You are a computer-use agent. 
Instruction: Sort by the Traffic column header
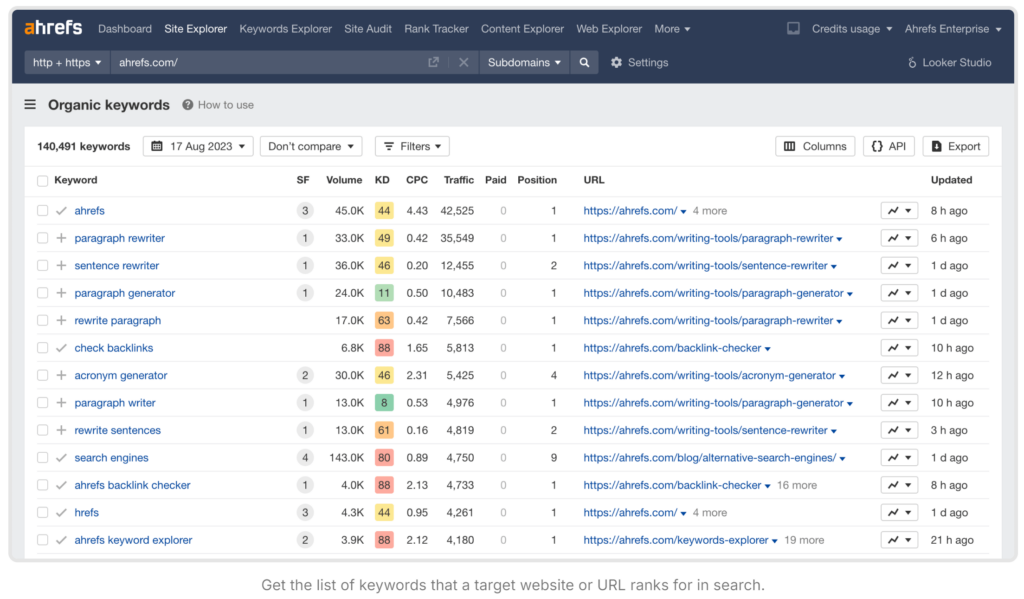458,180
